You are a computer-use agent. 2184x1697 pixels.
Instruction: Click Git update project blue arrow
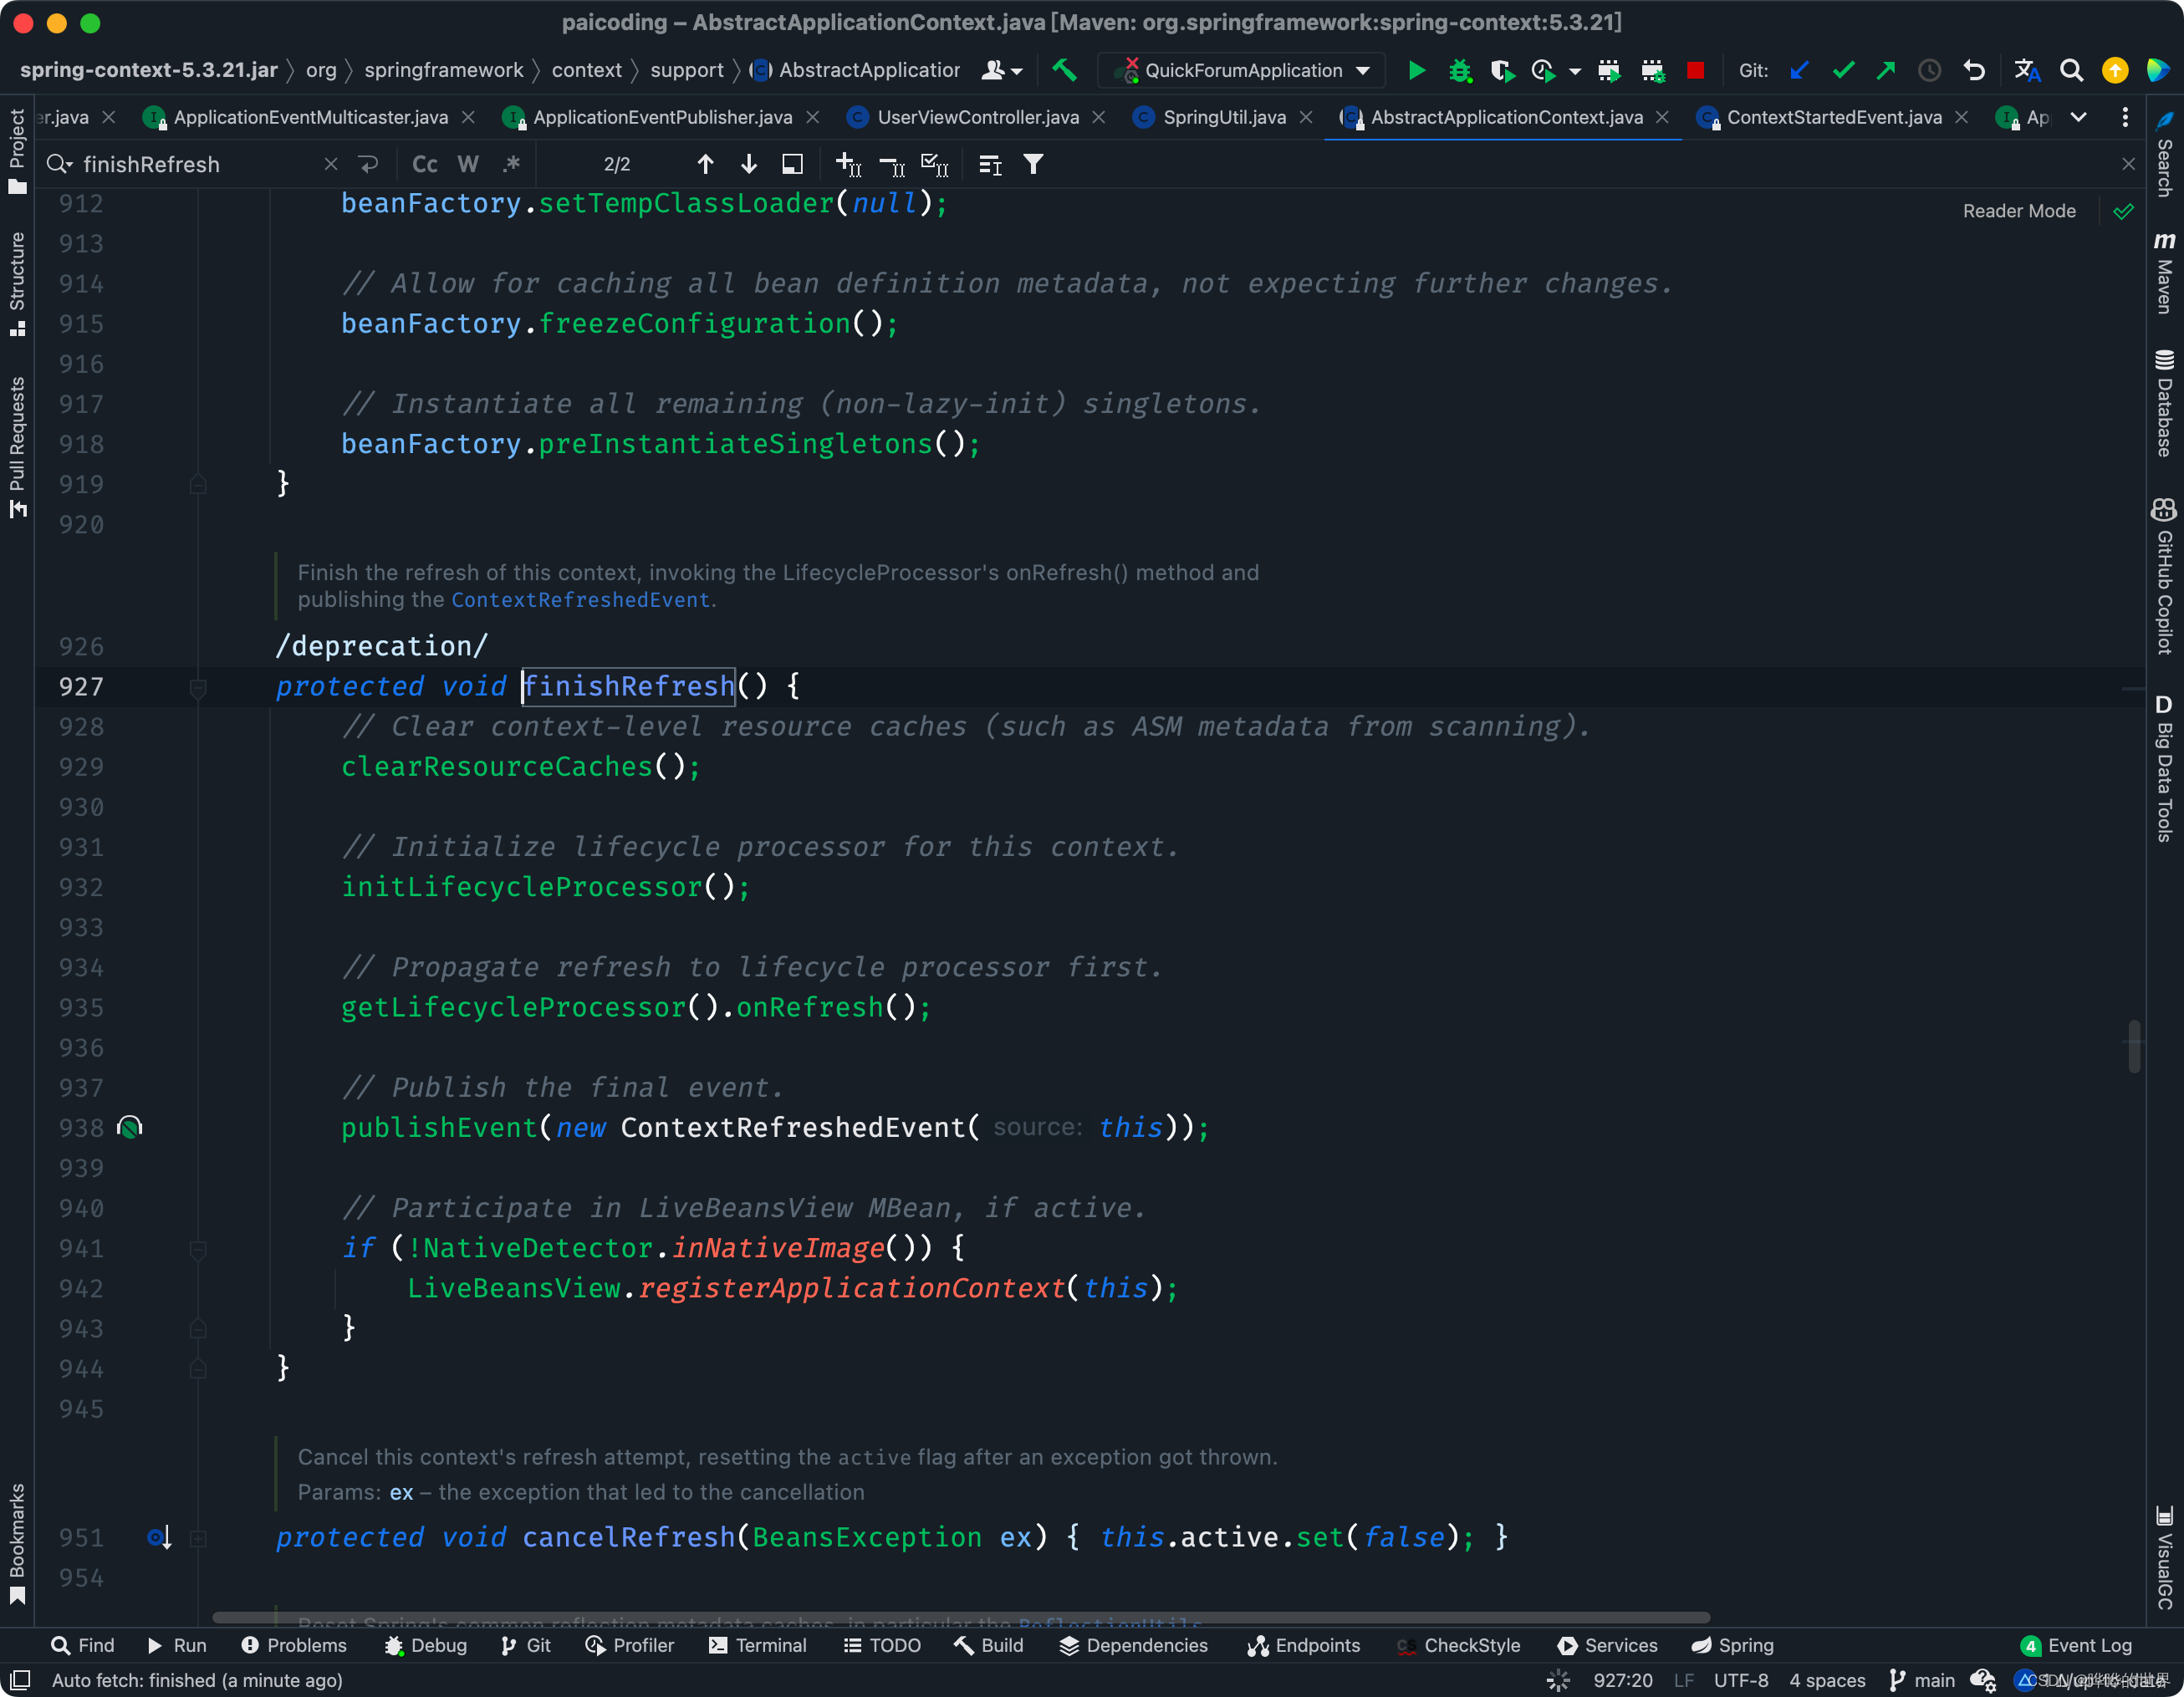coord(1799,70)
